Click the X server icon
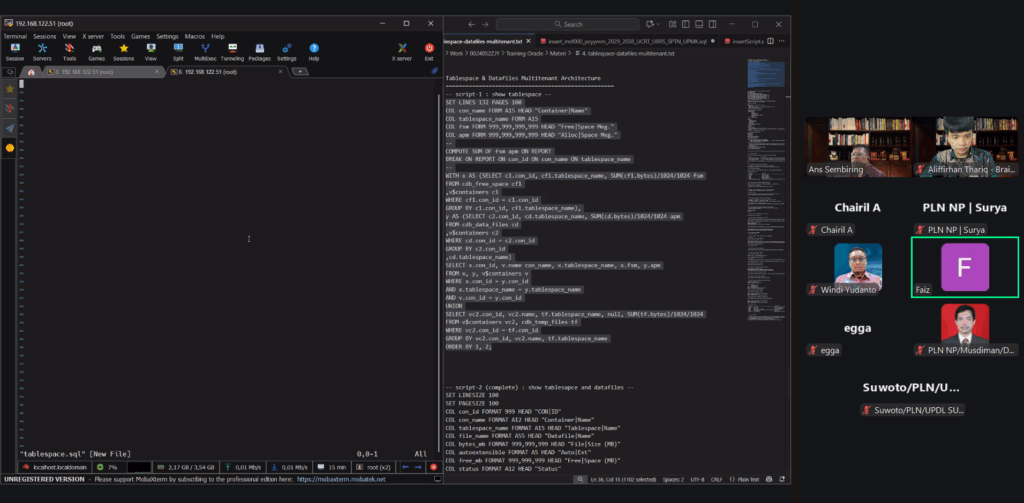The image size is (1024, 503). coord(401,51)
